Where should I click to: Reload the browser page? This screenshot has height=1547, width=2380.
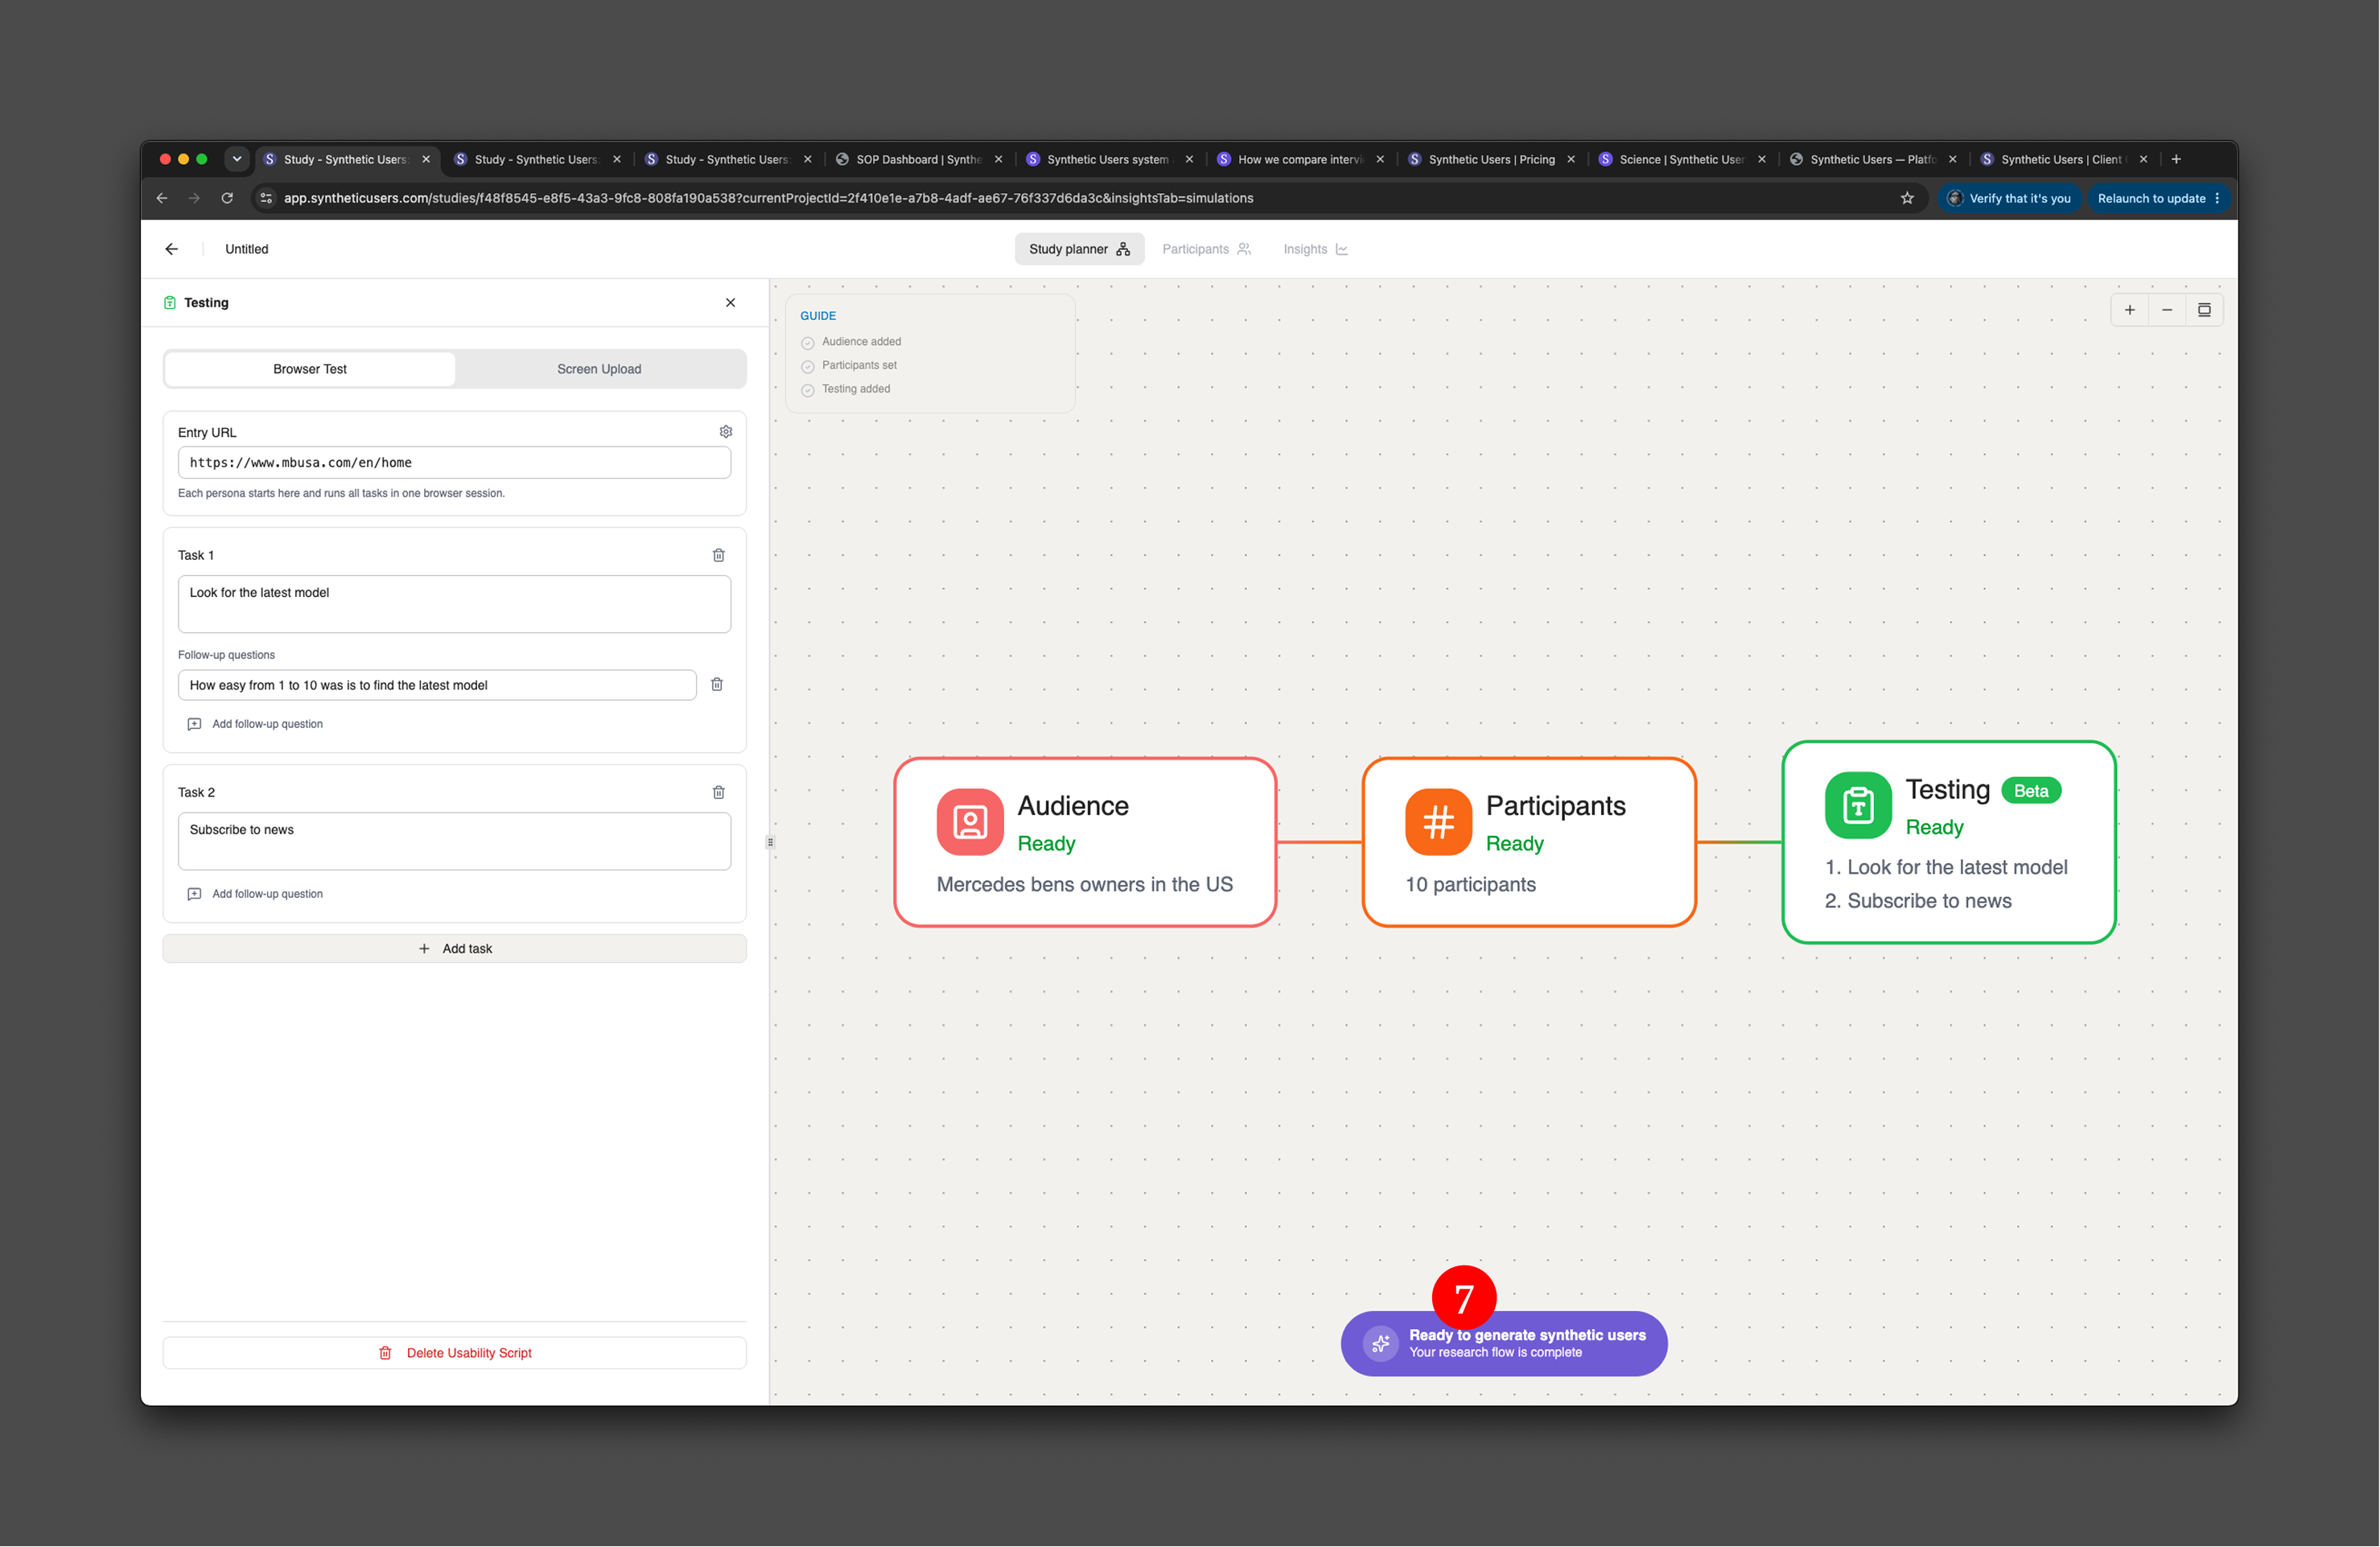(x=227, y=198)
